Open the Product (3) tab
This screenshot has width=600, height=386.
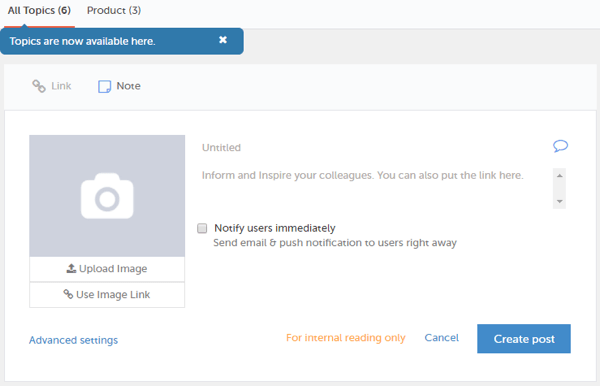click(x=114, y=11)
